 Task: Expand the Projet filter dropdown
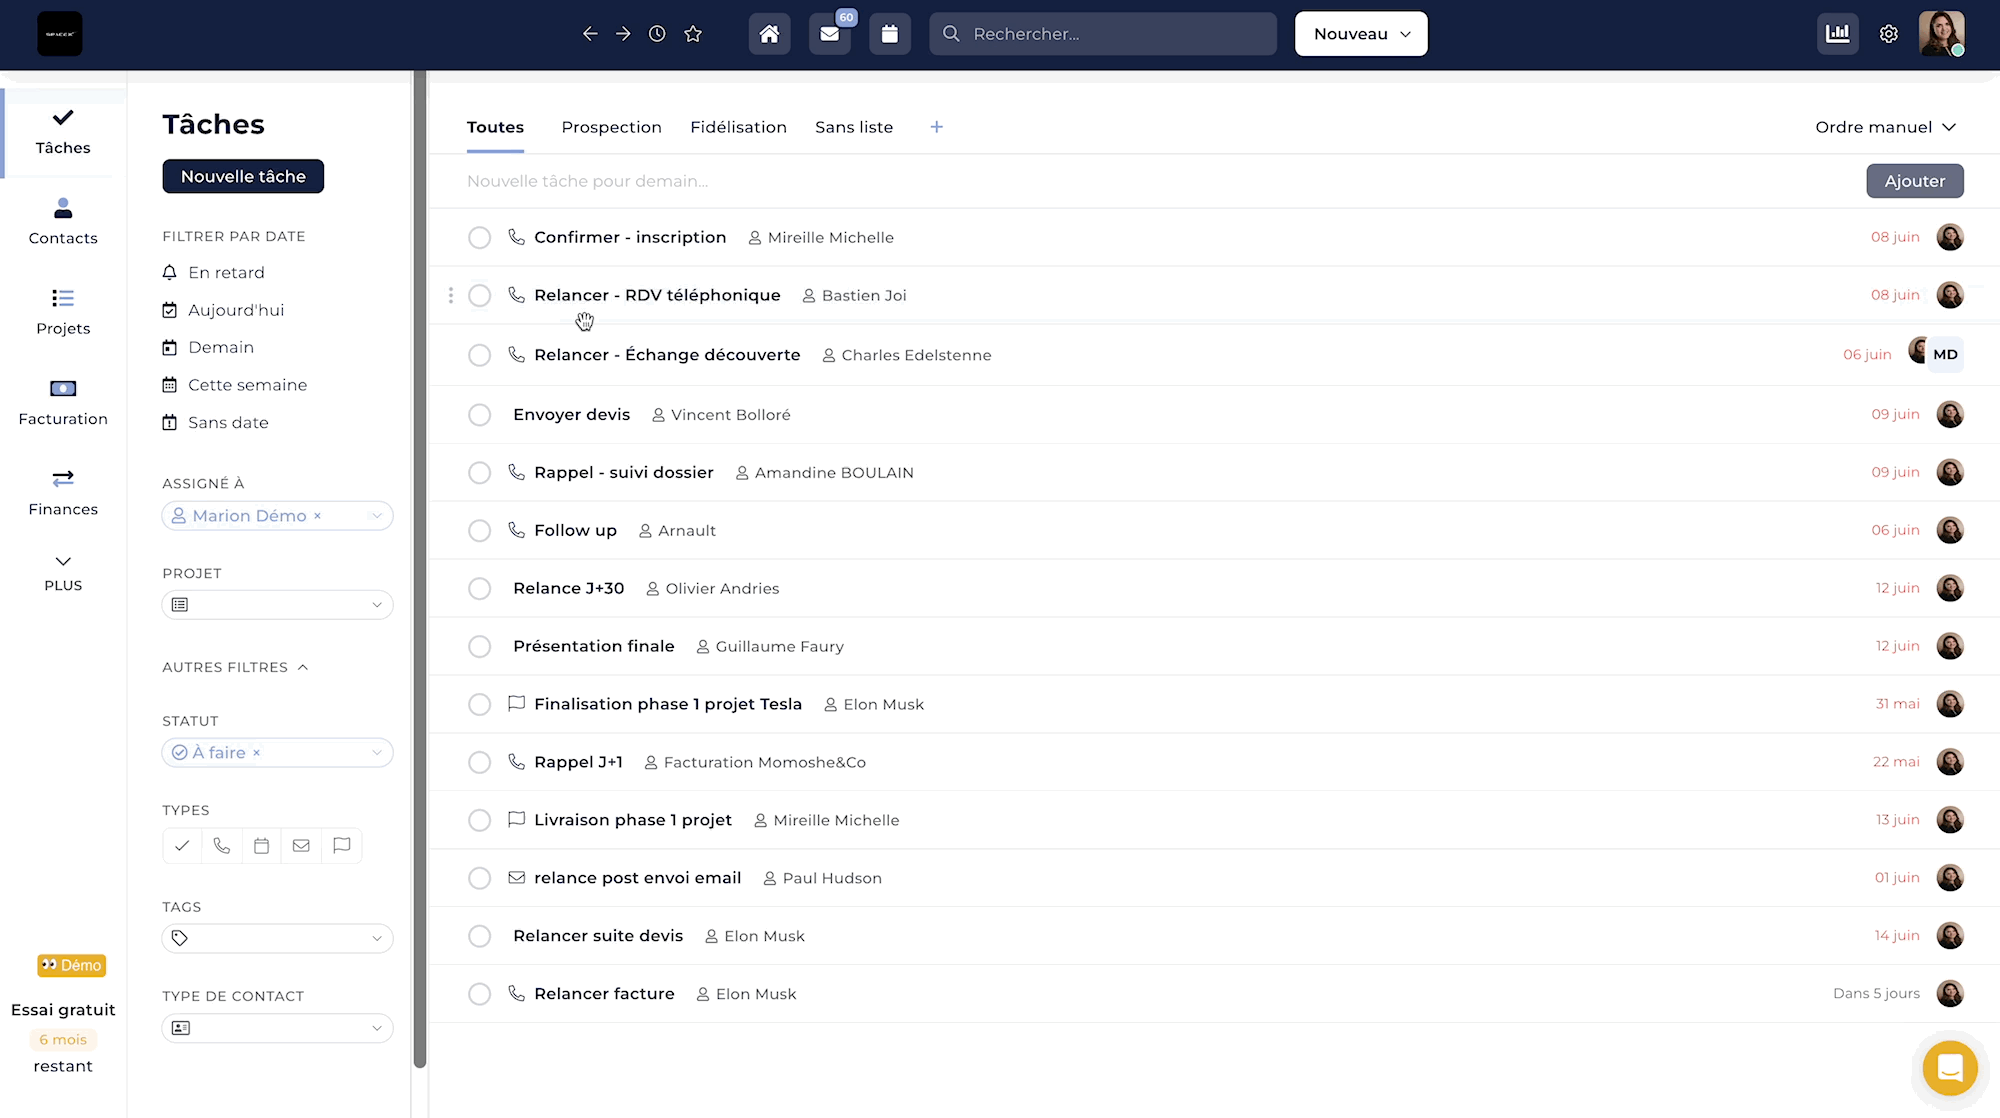pos(277,605)
